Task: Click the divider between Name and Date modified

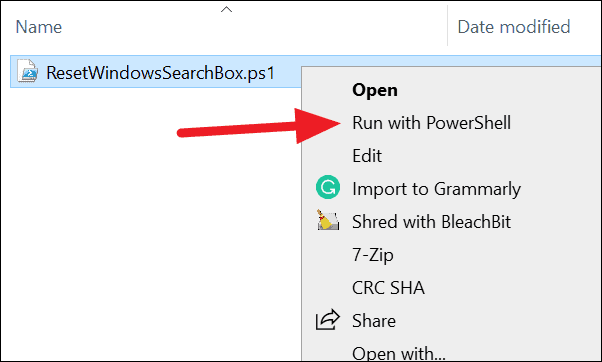Action: [447, 25]
